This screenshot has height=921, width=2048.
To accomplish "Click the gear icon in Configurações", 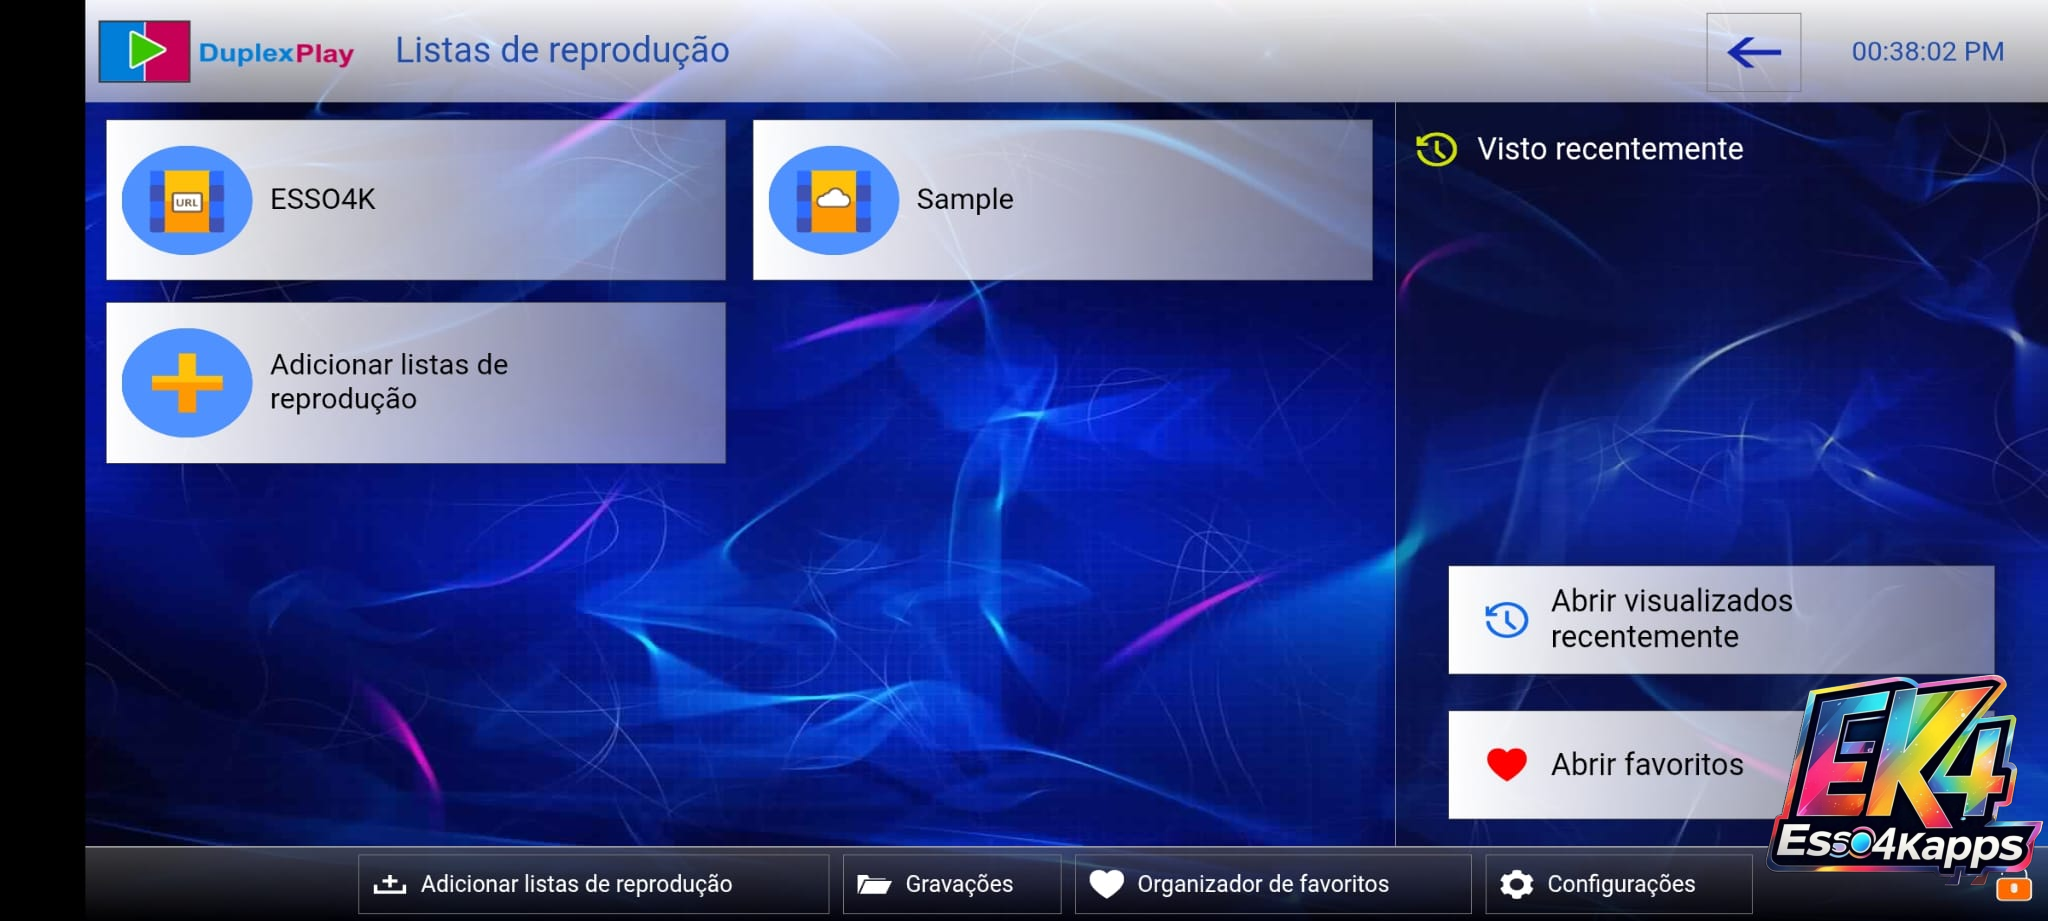I will (1516, 884).
